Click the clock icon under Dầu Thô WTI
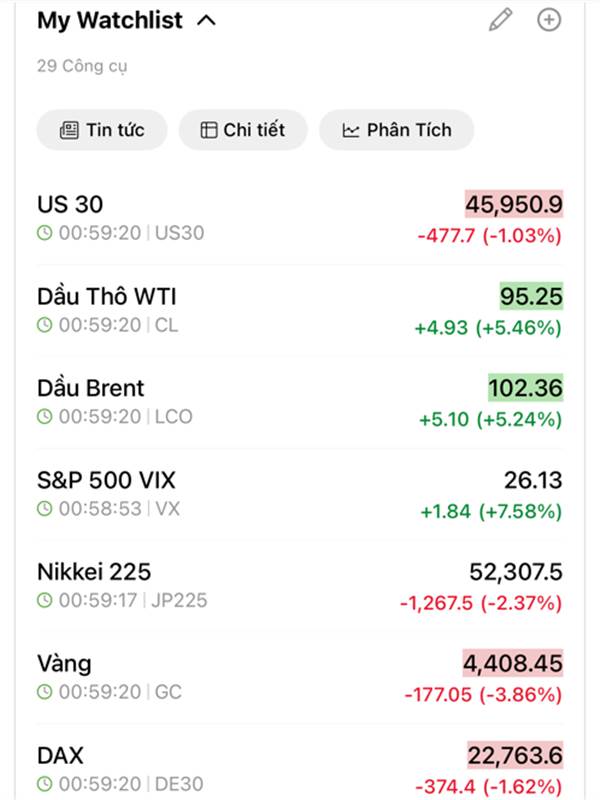Viewport: 600px width, 800px height. tap(44, 325)
